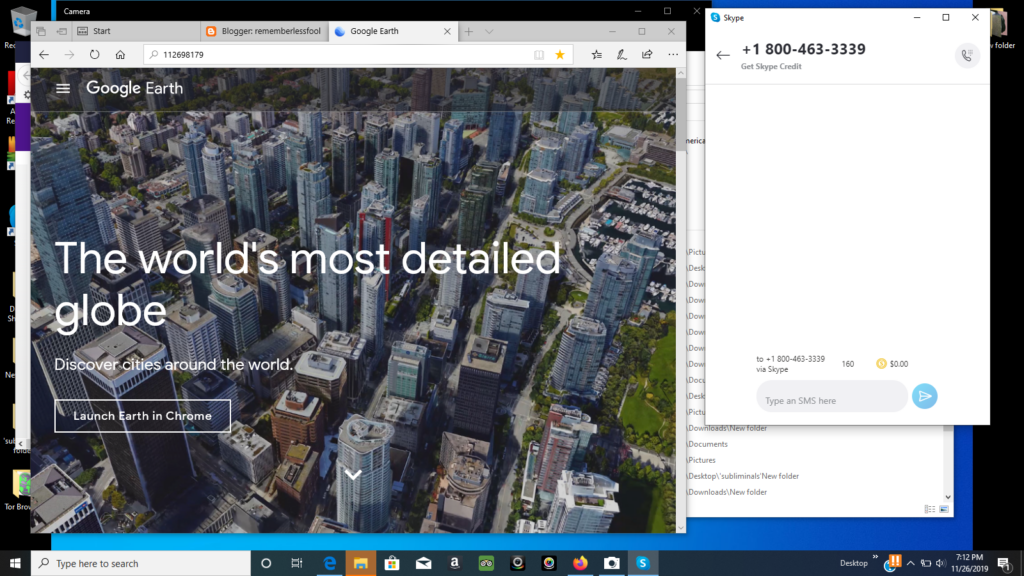Open Cortana from the taskbar

266,563
